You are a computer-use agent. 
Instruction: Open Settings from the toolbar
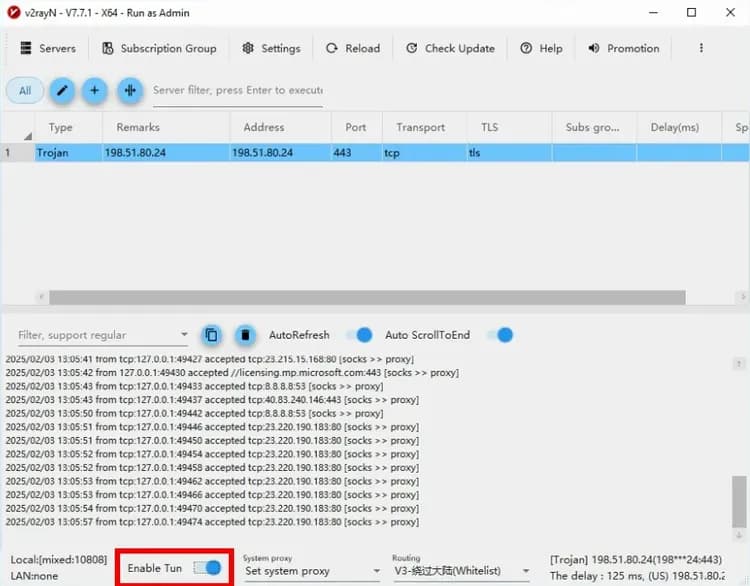coord(270,48)
